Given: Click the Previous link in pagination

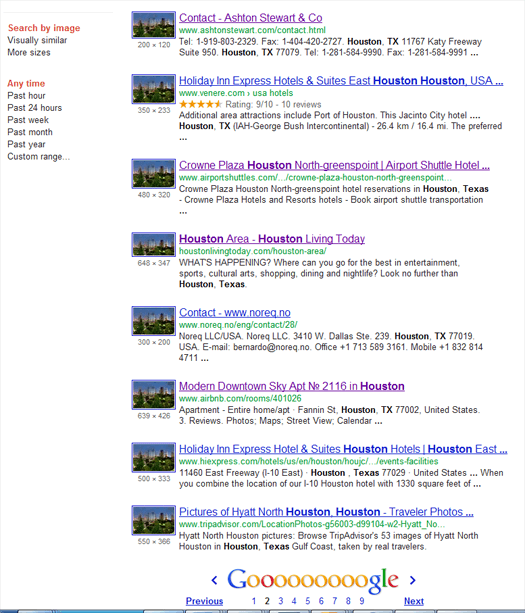Looking at the screenshot, I should tap(204, 601).
